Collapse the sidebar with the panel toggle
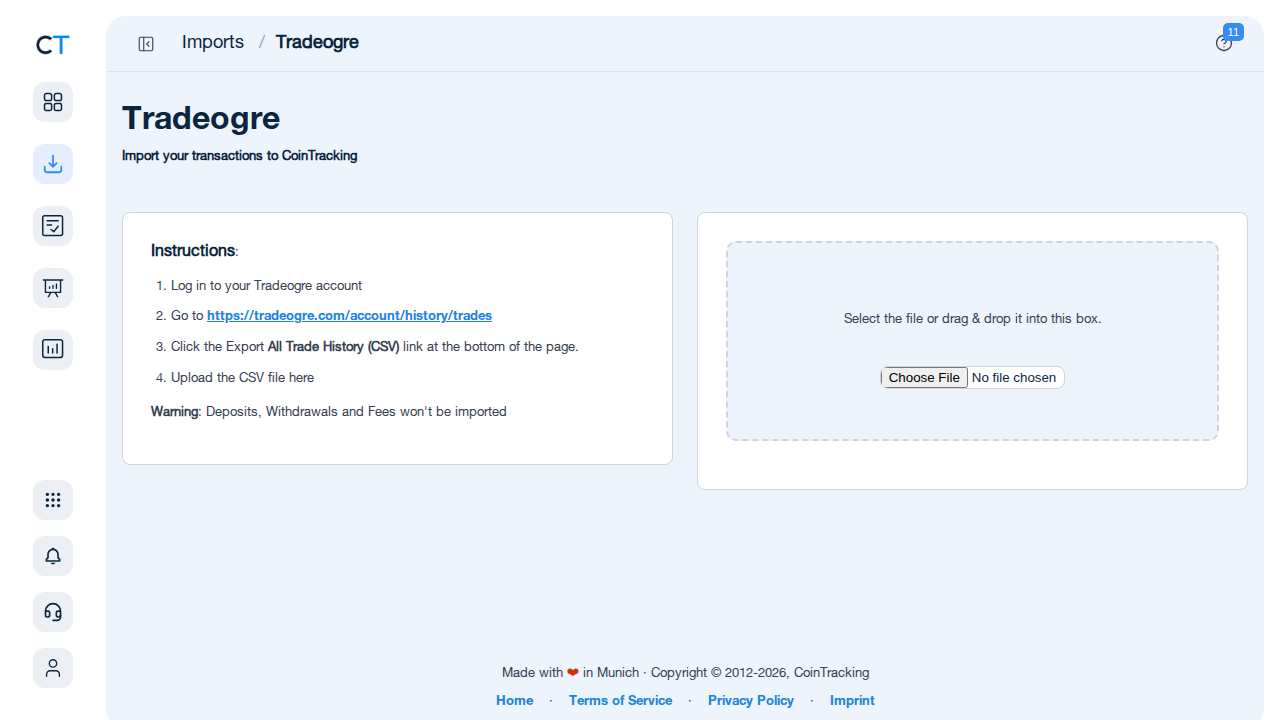Viewport: 1280px width, 720px height. pos(146,44)
